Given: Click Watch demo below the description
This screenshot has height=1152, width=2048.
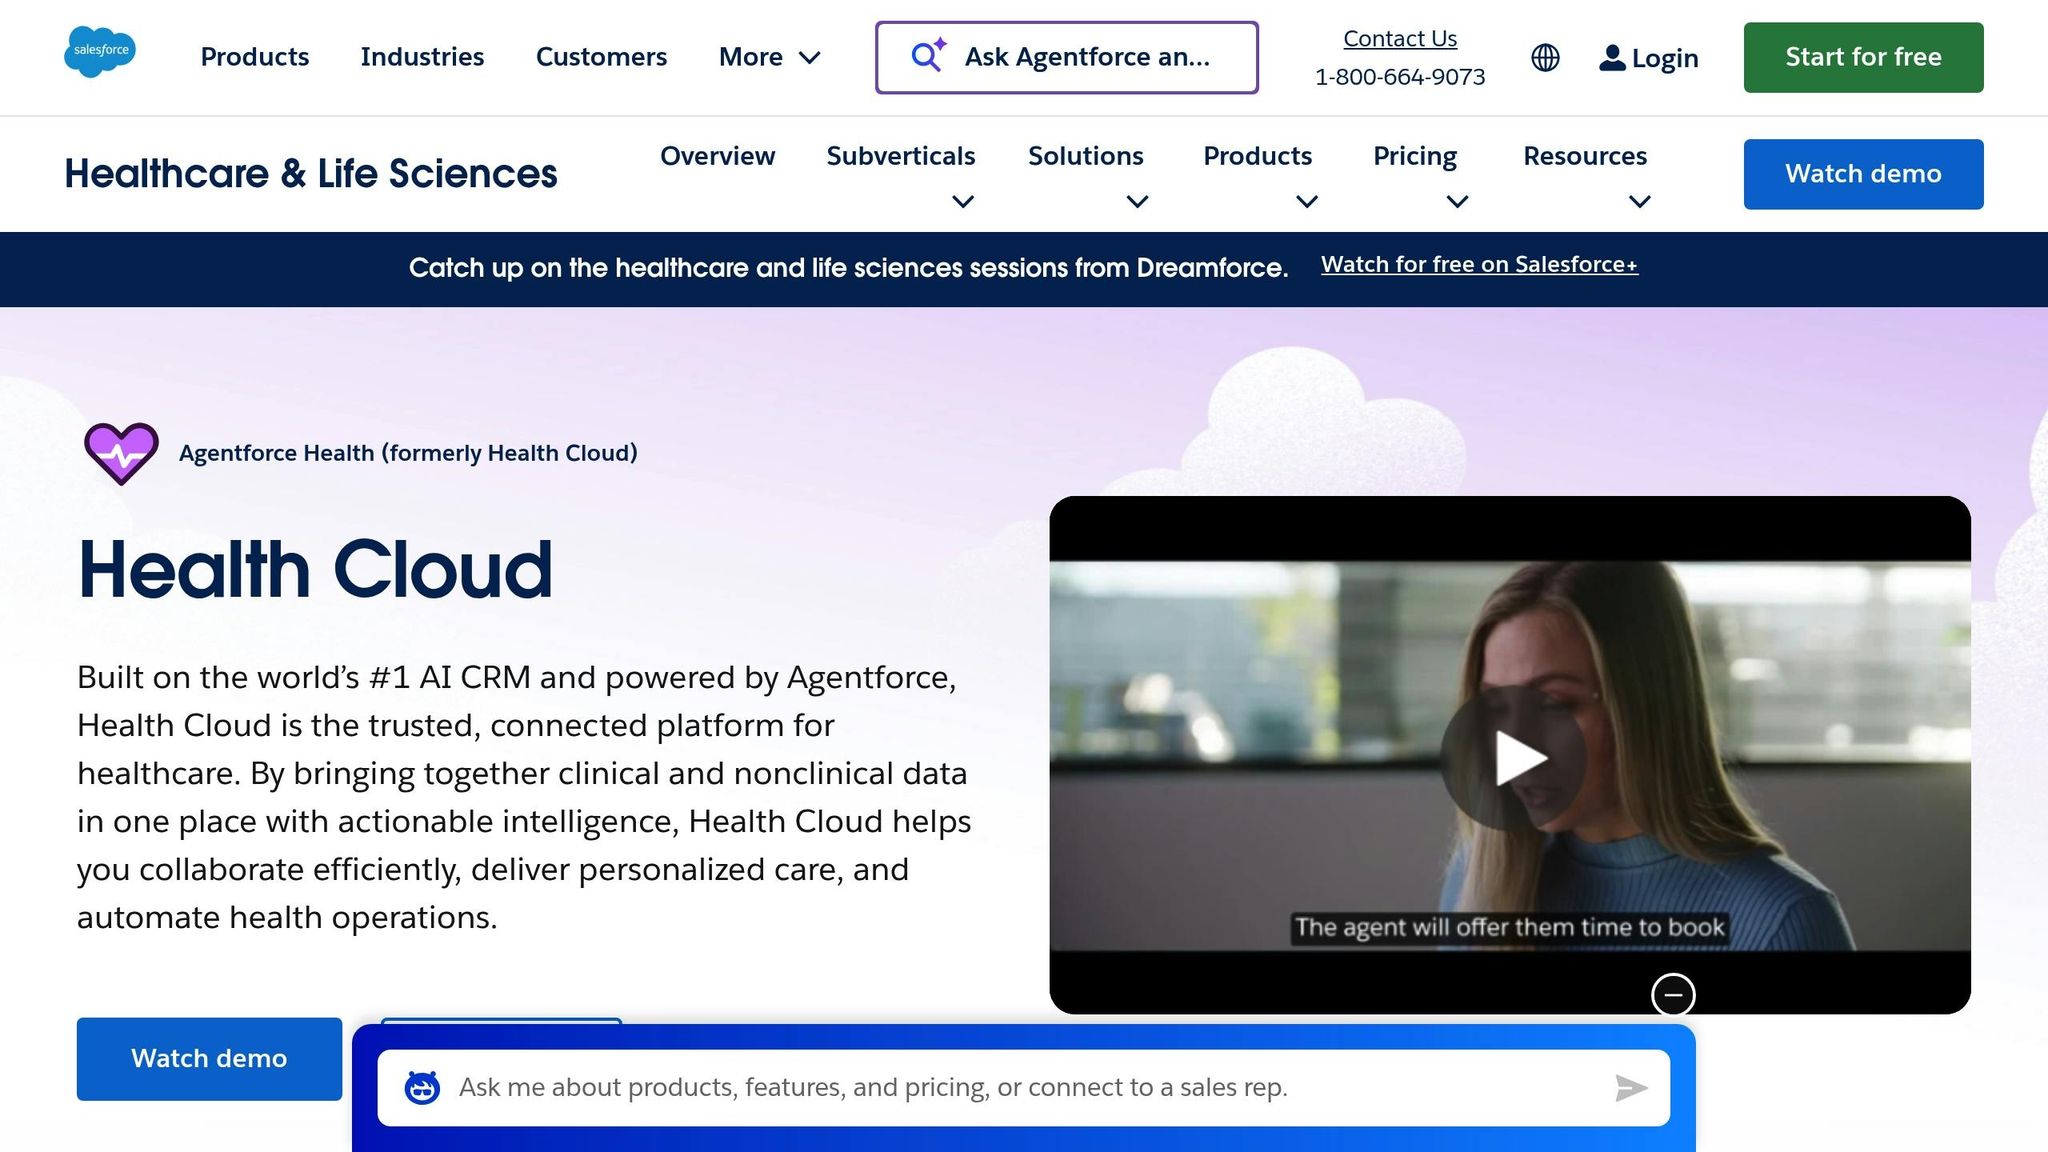Looking at the screenshot, I should (209, 1059).
